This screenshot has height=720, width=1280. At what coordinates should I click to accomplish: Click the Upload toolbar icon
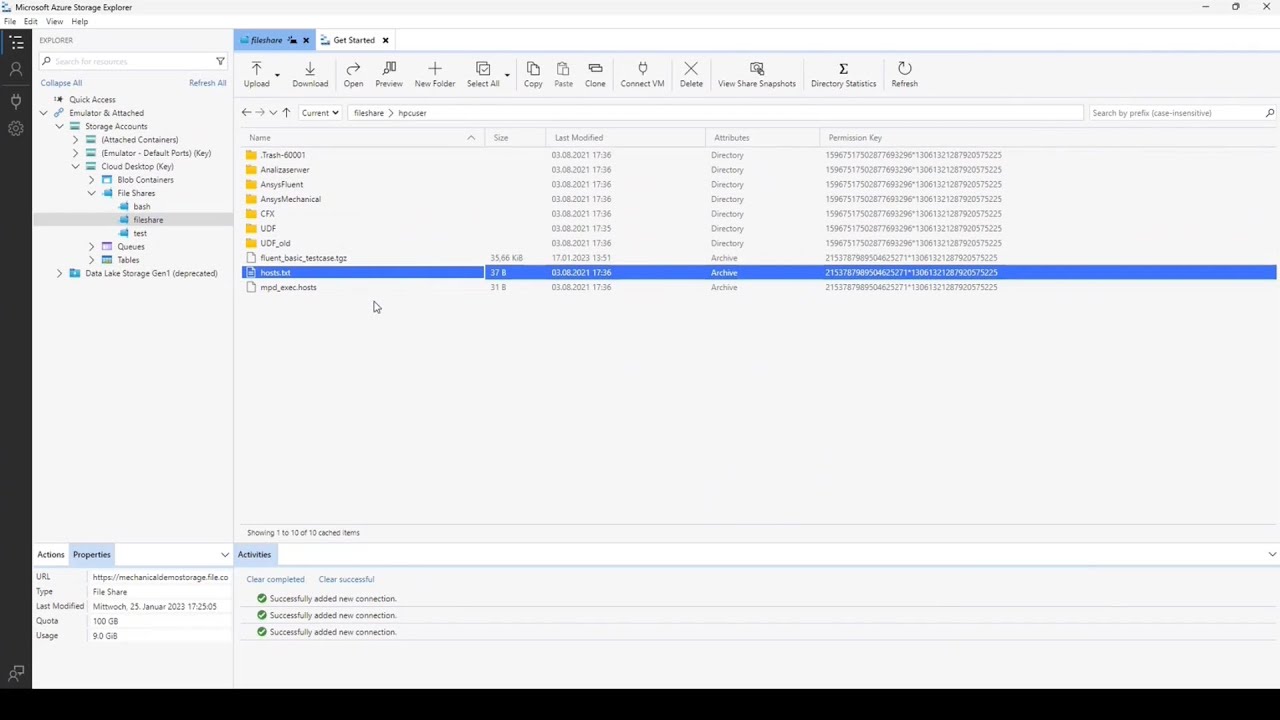click(x=256, y=68)
